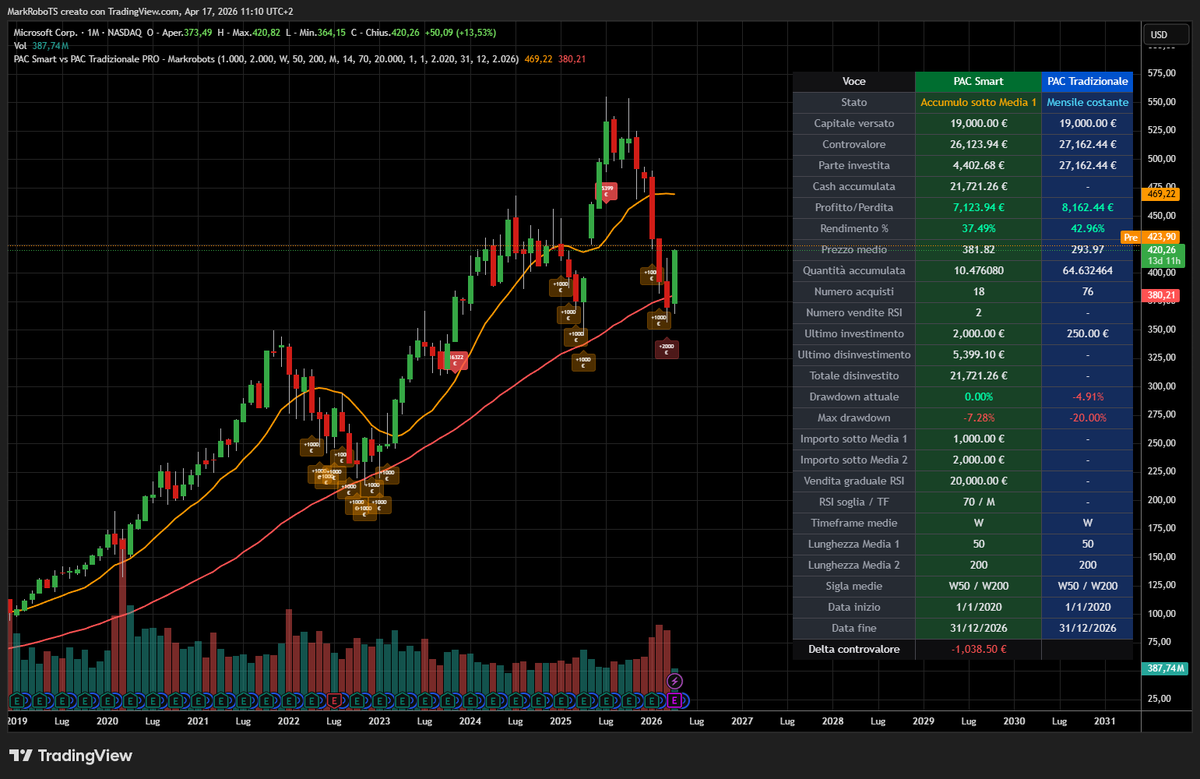Click the 20,000.00 € Vendita graduale RSI cell
Image resolution: width=1200 pixels, height=779 pixels.
click(978, 480)
